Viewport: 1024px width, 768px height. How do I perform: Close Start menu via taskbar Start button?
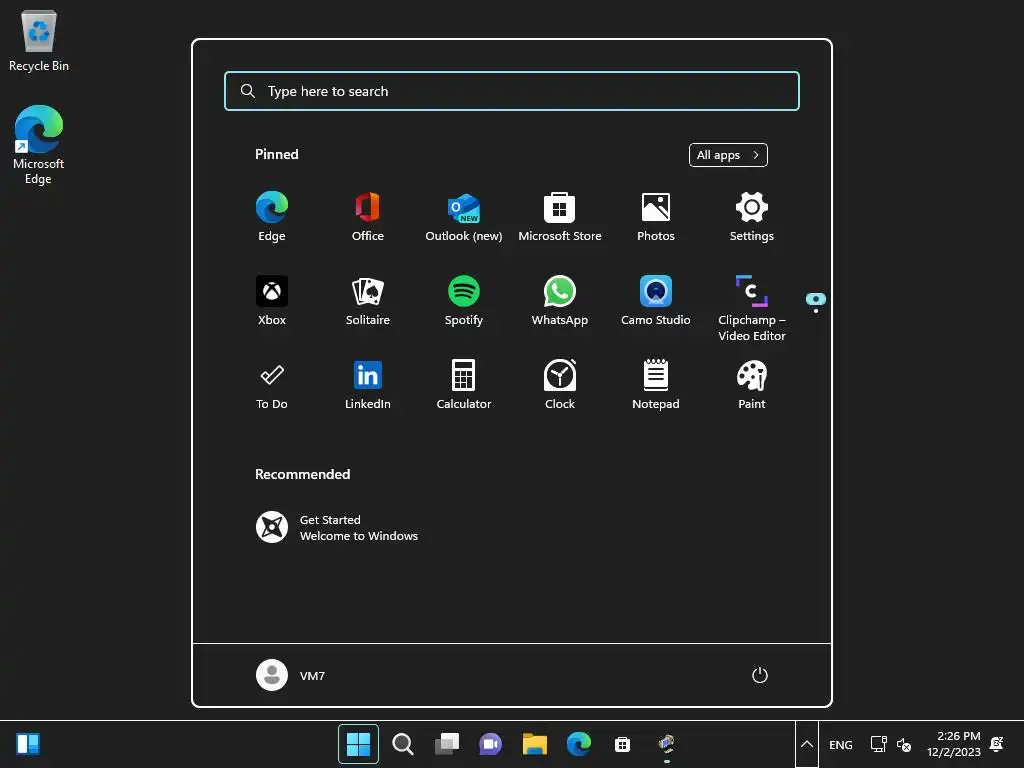358,744
